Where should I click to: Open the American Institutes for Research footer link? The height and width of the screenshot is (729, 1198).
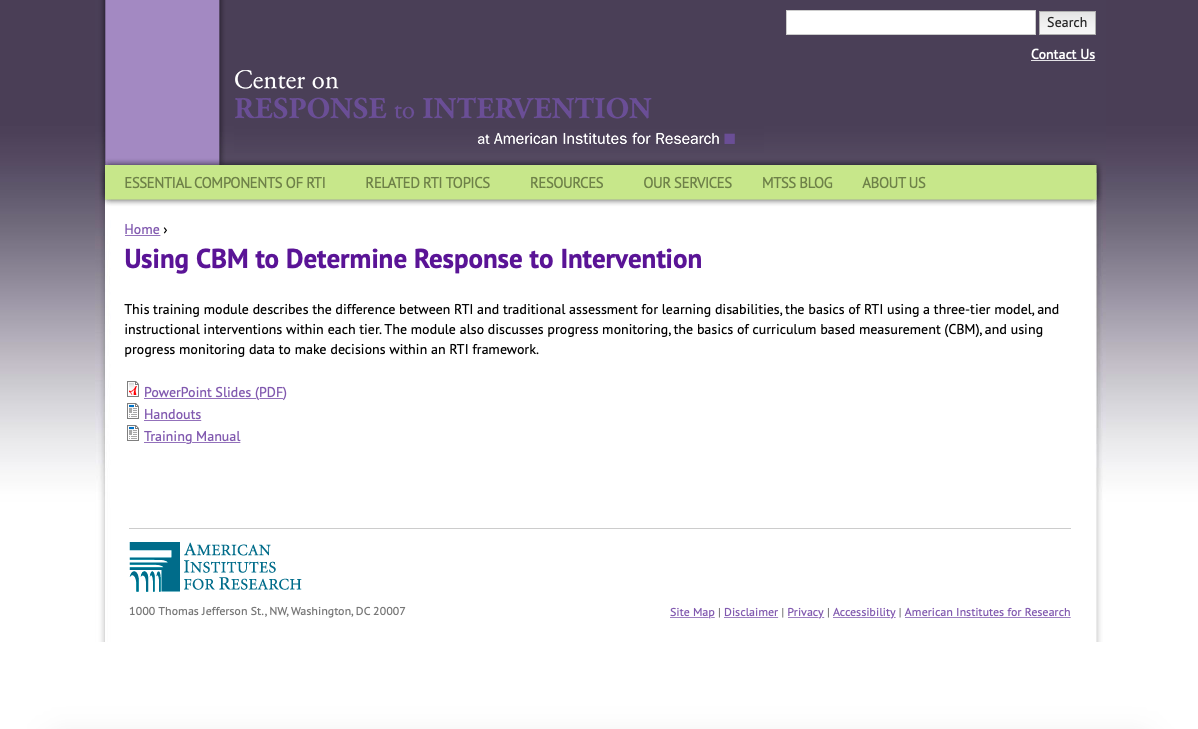pos(987,612)
